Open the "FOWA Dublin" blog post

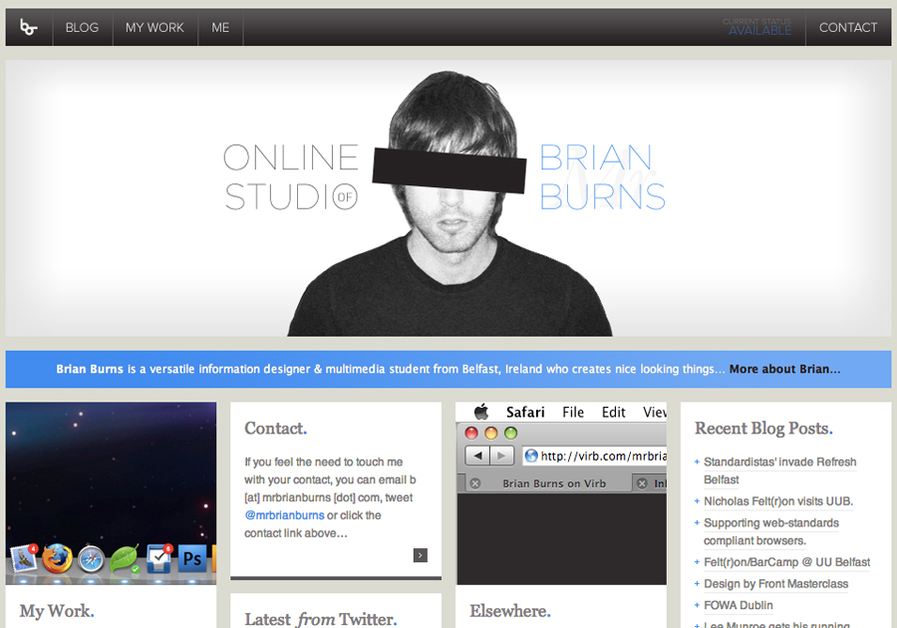click(x=737, y=604)
